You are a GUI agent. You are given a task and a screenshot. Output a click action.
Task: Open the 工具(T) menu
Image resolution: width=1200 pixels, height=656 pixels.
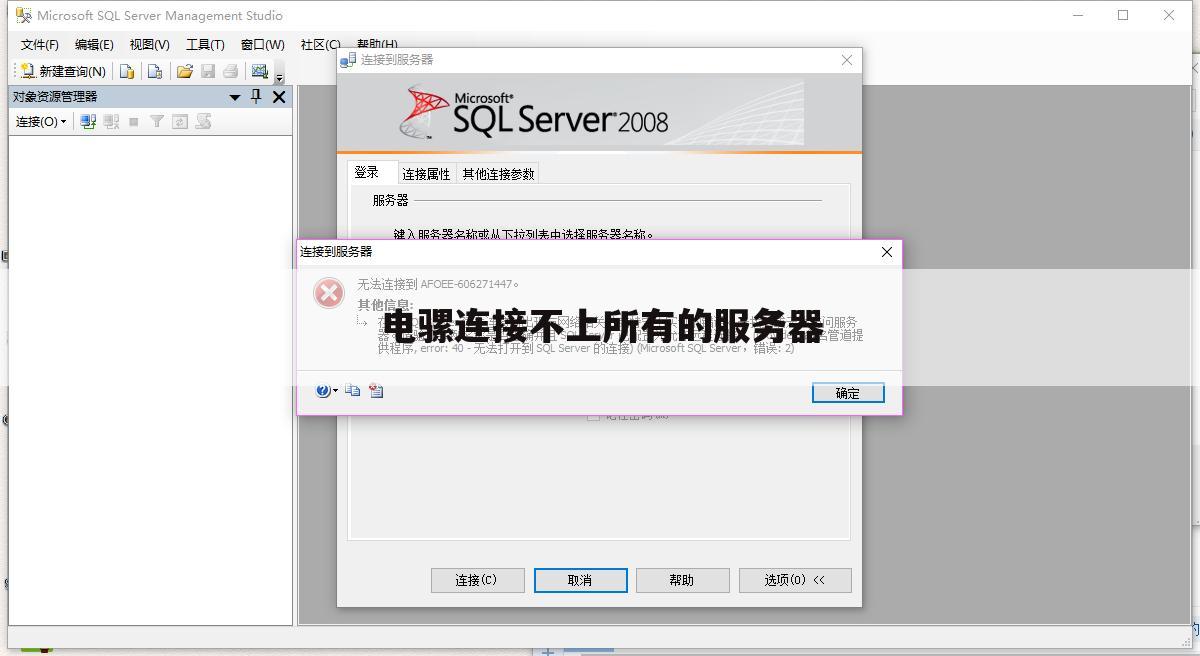[x=204, y=44]
